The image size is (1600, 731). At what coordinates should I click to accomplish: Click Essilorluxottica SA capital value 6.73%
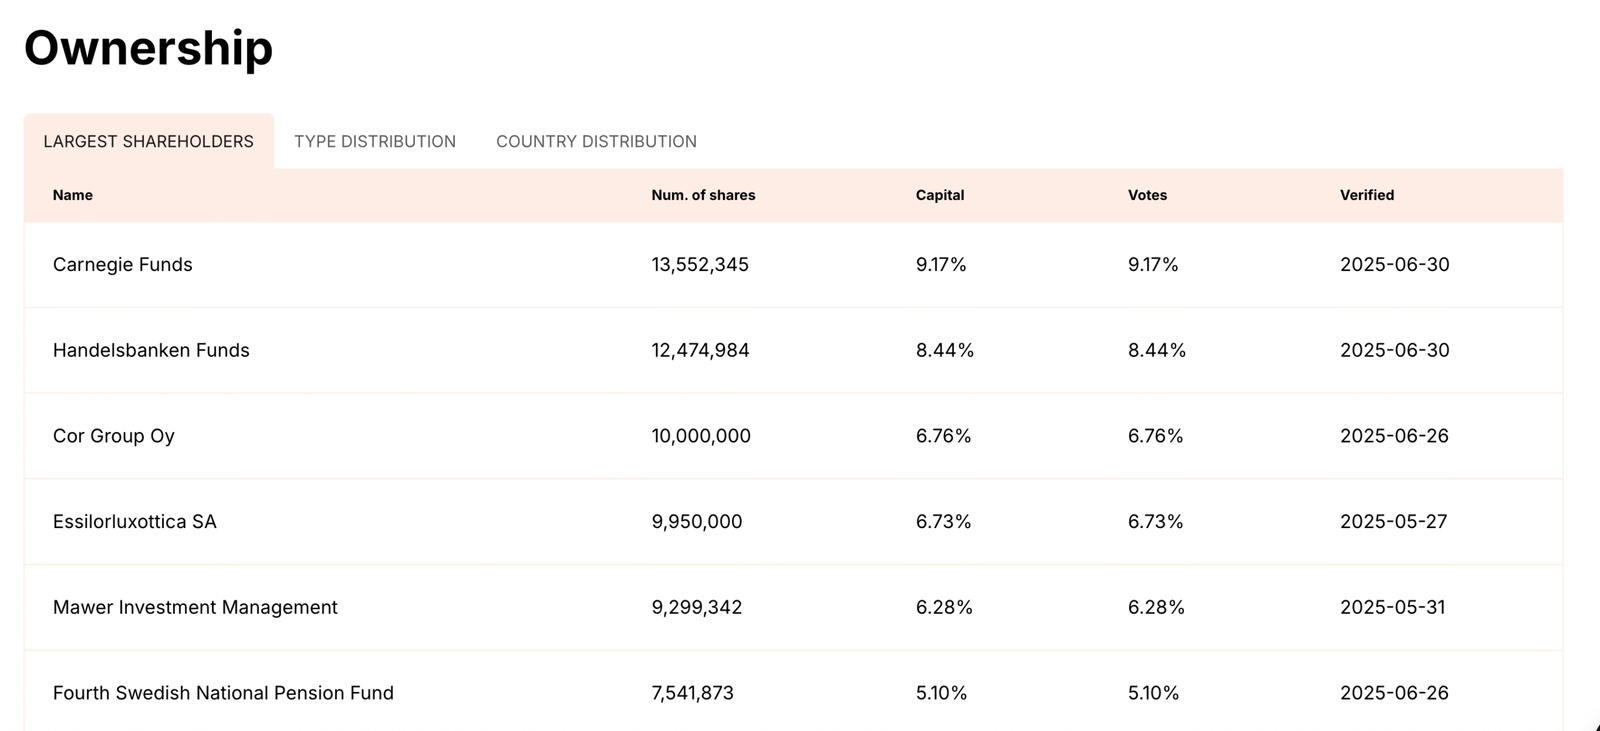click(x=944, y=521)
